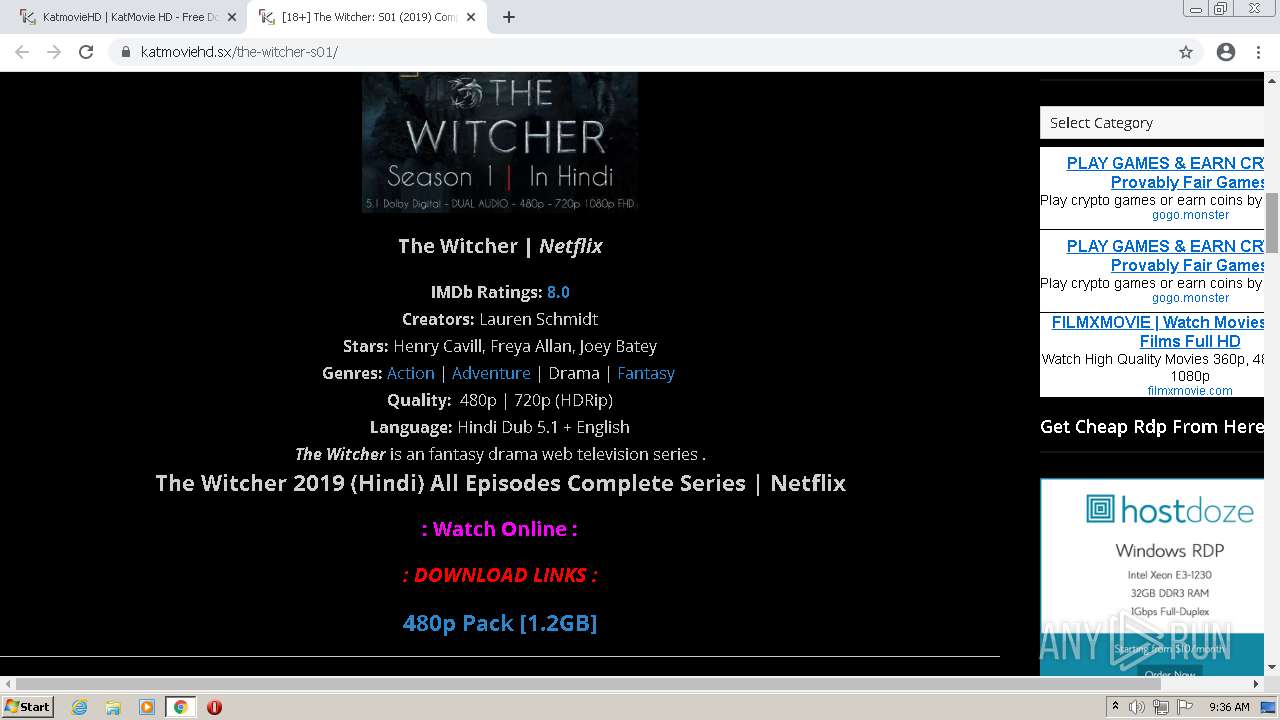Screen dimensions: 1280x720
Task: Open a new browser tab
Action: [x=509, y=17]
